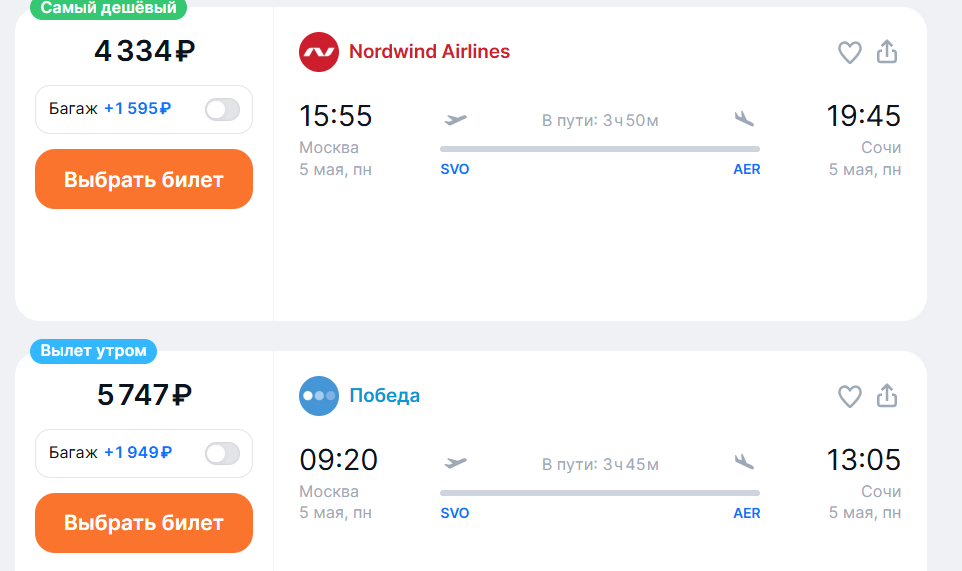Click AER airport code on Победа flight

tap(747, 513)
